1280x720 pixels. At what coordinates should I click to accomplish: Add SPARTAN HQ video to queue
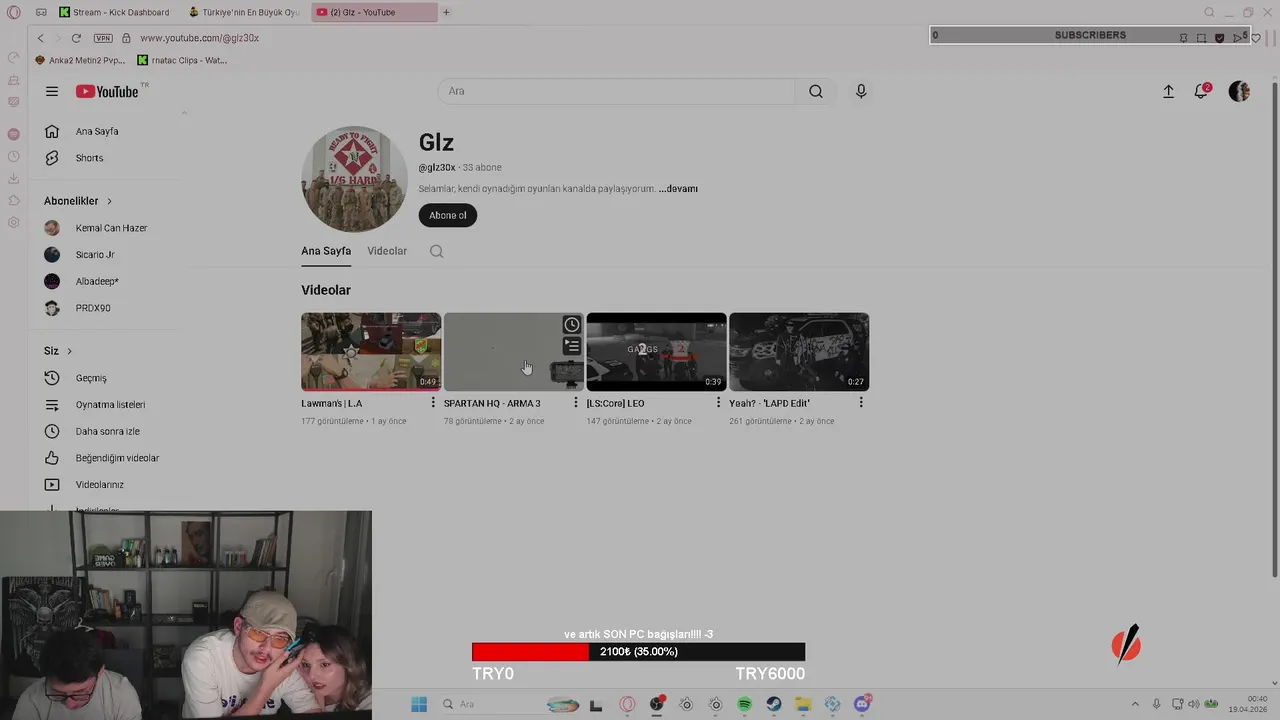click(571, 346)
